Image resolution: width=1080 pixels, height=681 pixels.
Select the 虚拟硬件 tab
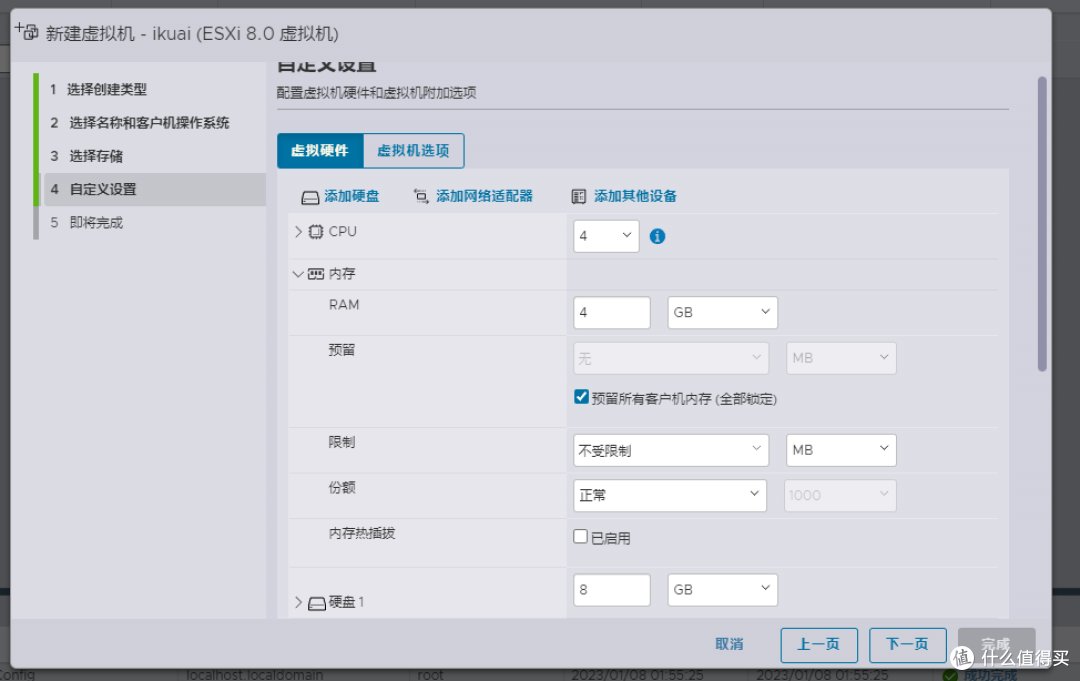tap(320, 150)
